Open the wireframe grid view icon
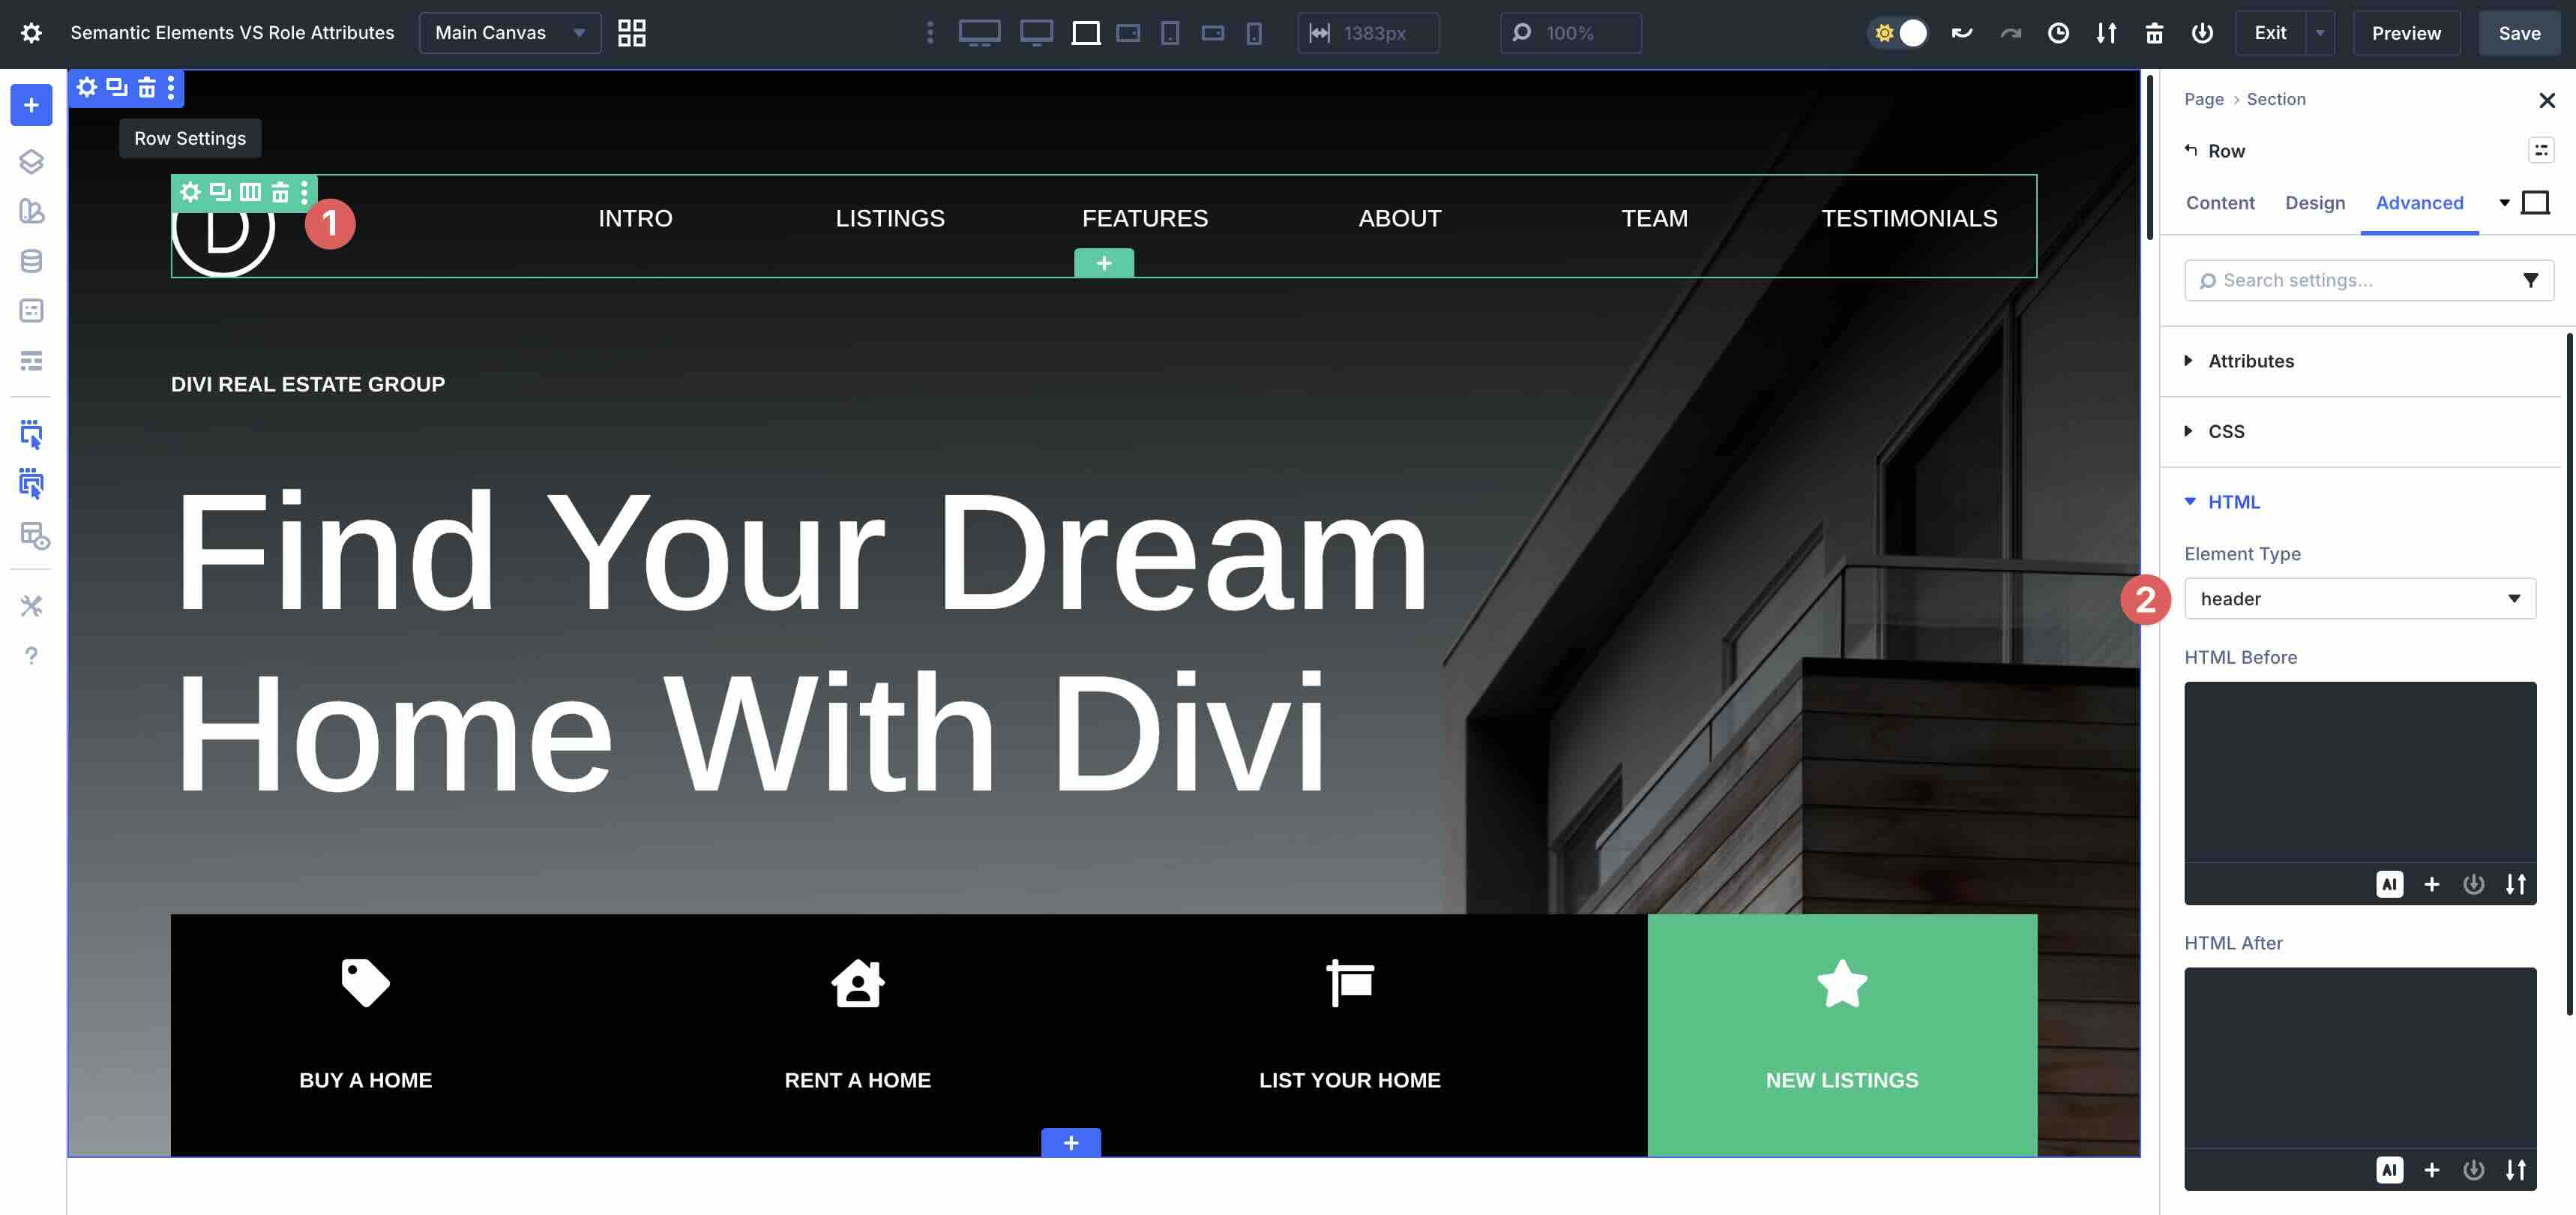The image size is (2576, 1215). point(631,33)
